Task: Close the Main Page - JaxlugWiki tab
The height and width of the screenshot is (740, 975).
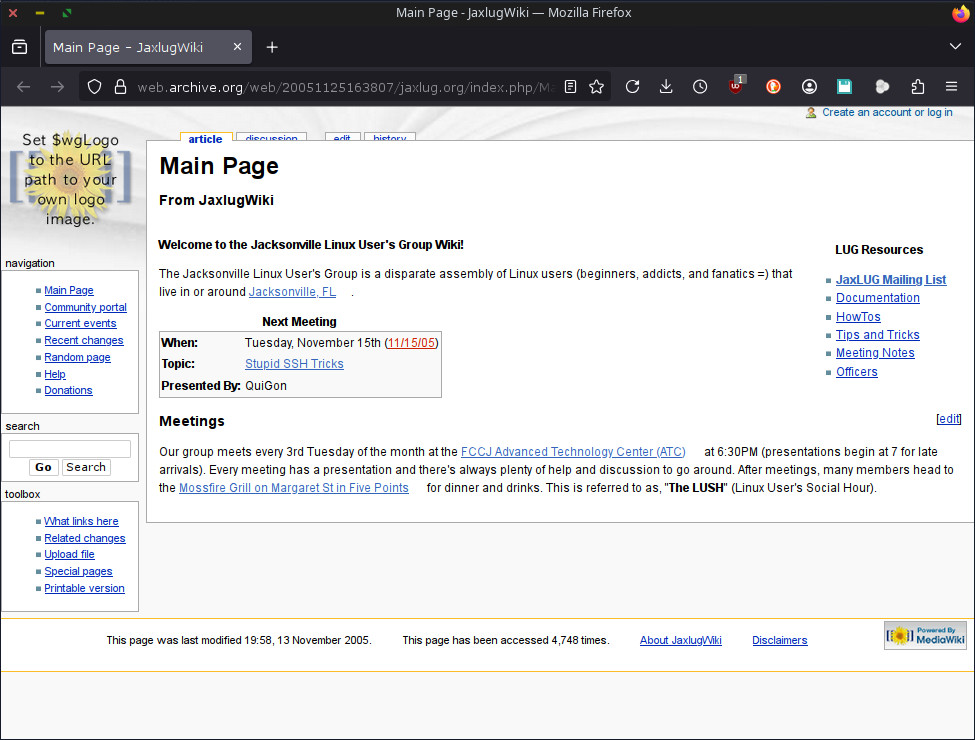Action: pos(236,47)
